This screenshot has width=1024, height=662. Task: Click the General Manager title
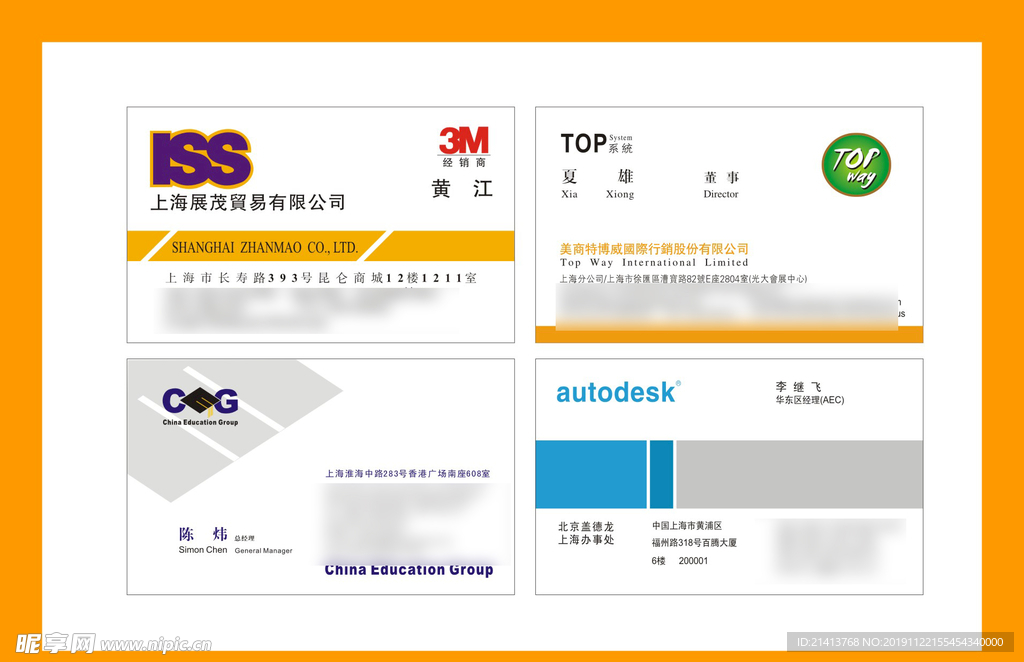tap(263, 550)
